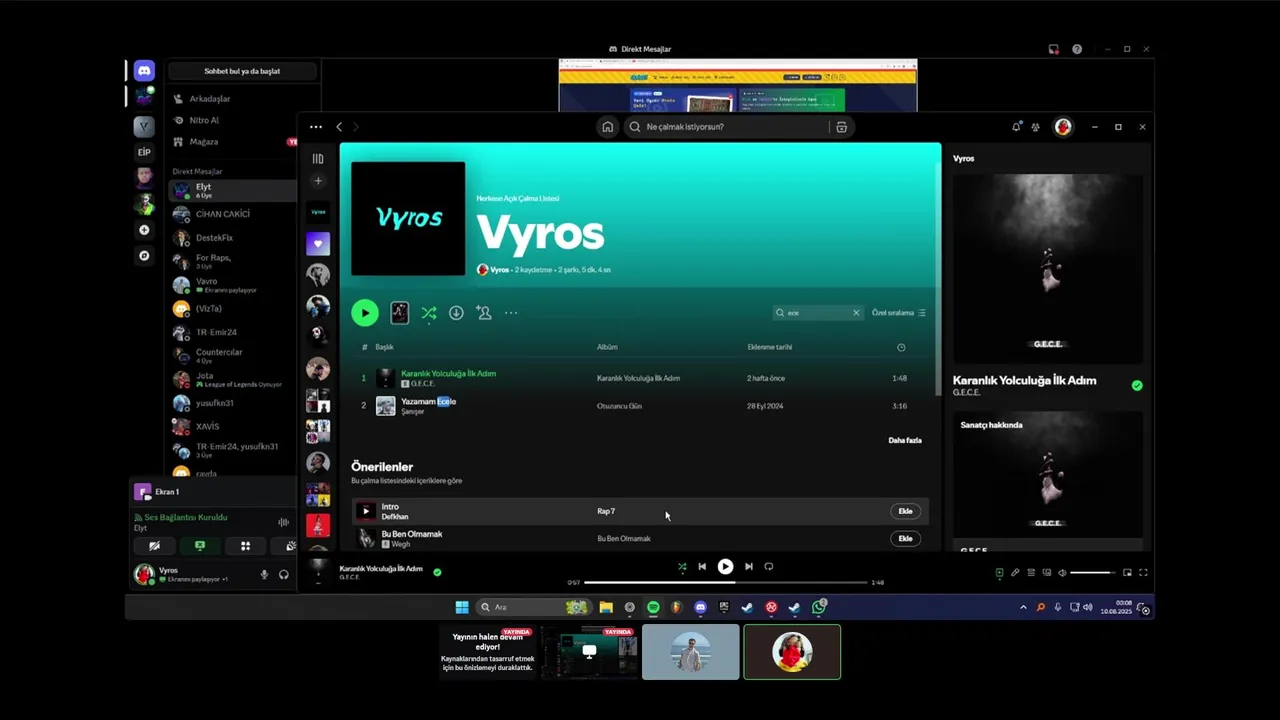
Task: Toggle Discord microphone mute
Action: tap(265, 574)
